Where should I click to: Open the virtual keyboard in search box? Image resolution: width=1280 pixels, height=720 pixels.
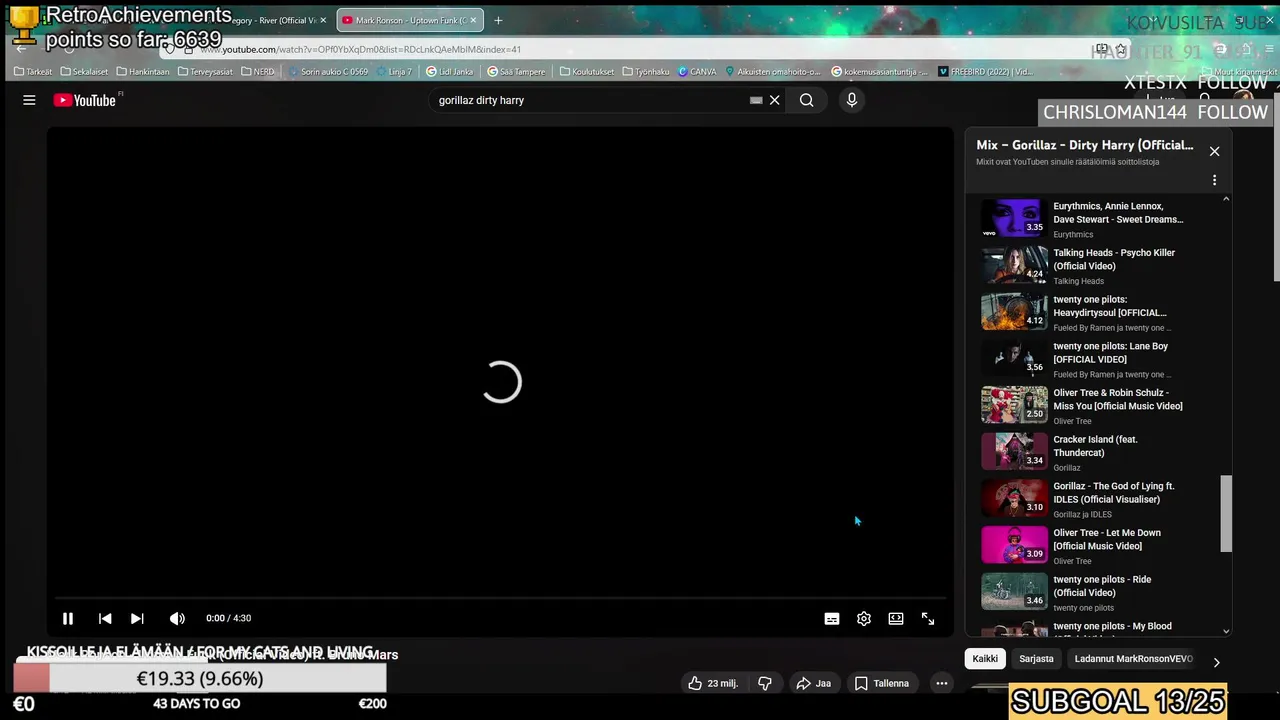point(756,100)
